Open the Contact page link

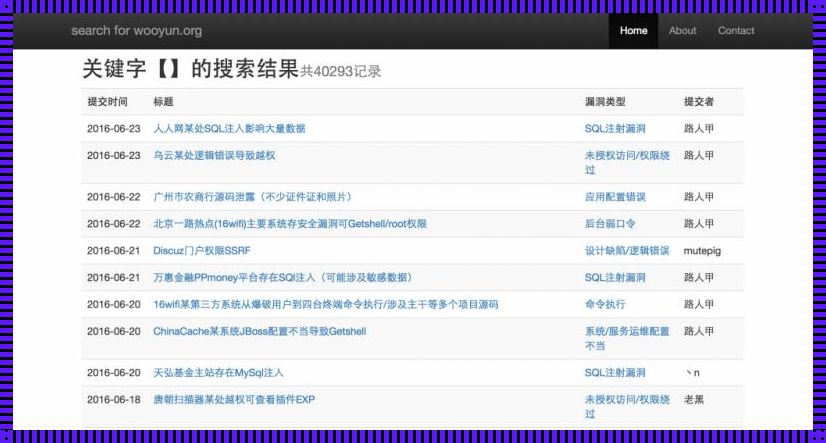(736, 31)
